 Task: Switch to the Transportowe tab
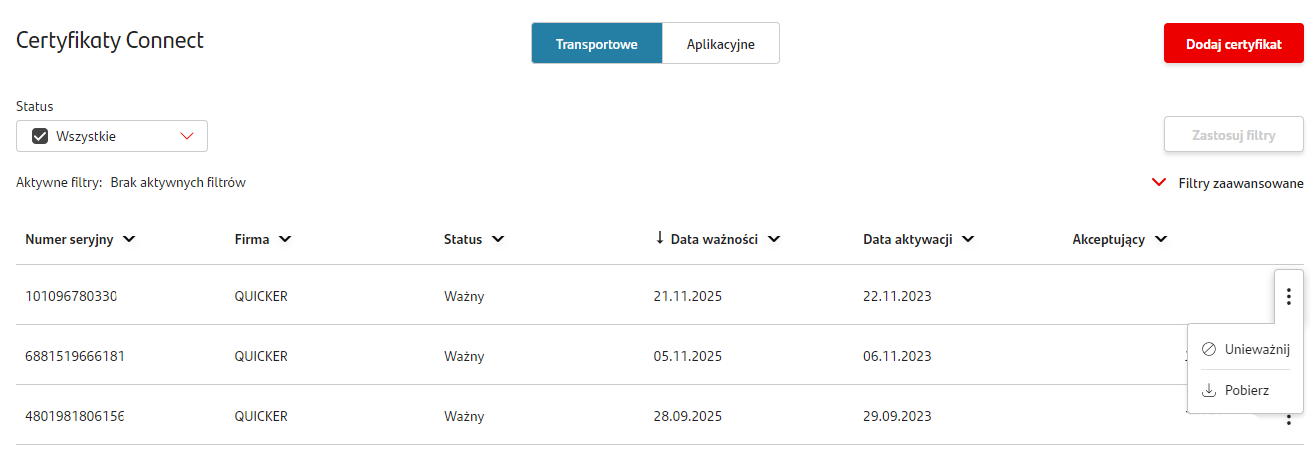pyautogui.click(x=596, y=44)
